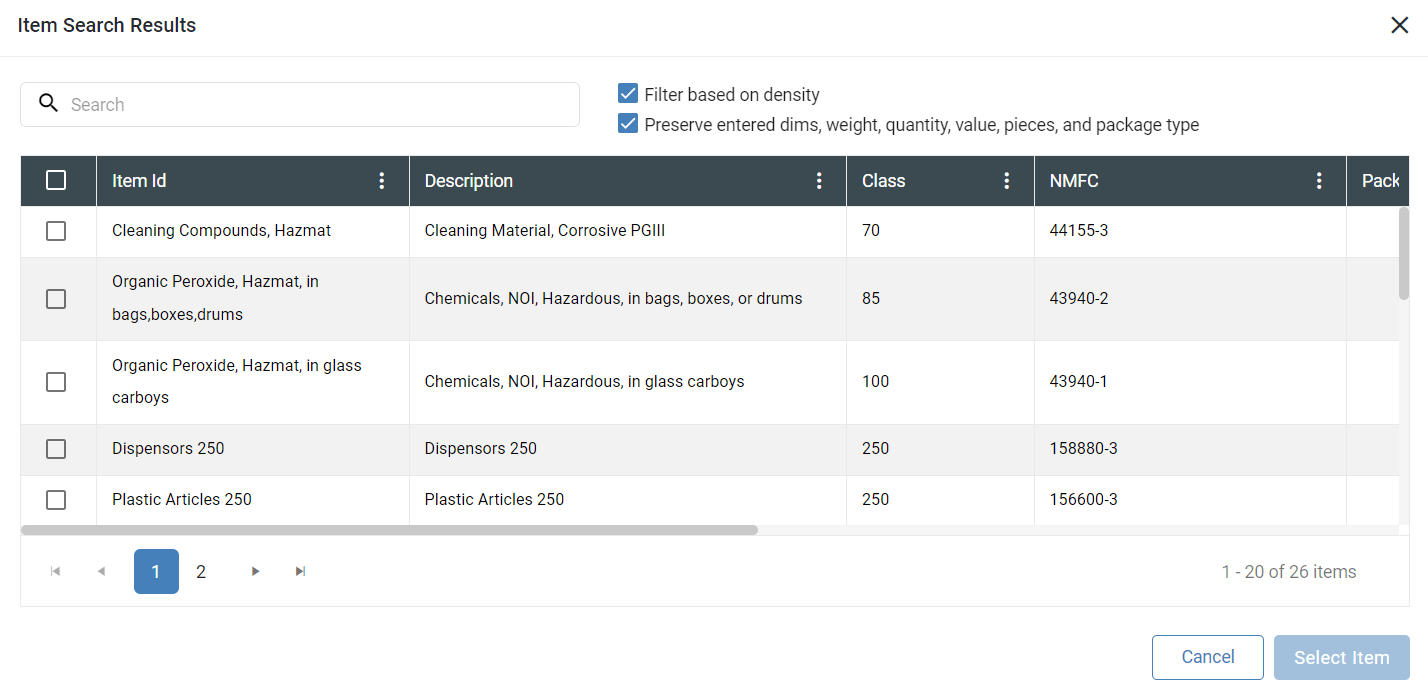Click the Select Item button
The width and height of the screenshot is (1428, 699).
coord(1341,657)
